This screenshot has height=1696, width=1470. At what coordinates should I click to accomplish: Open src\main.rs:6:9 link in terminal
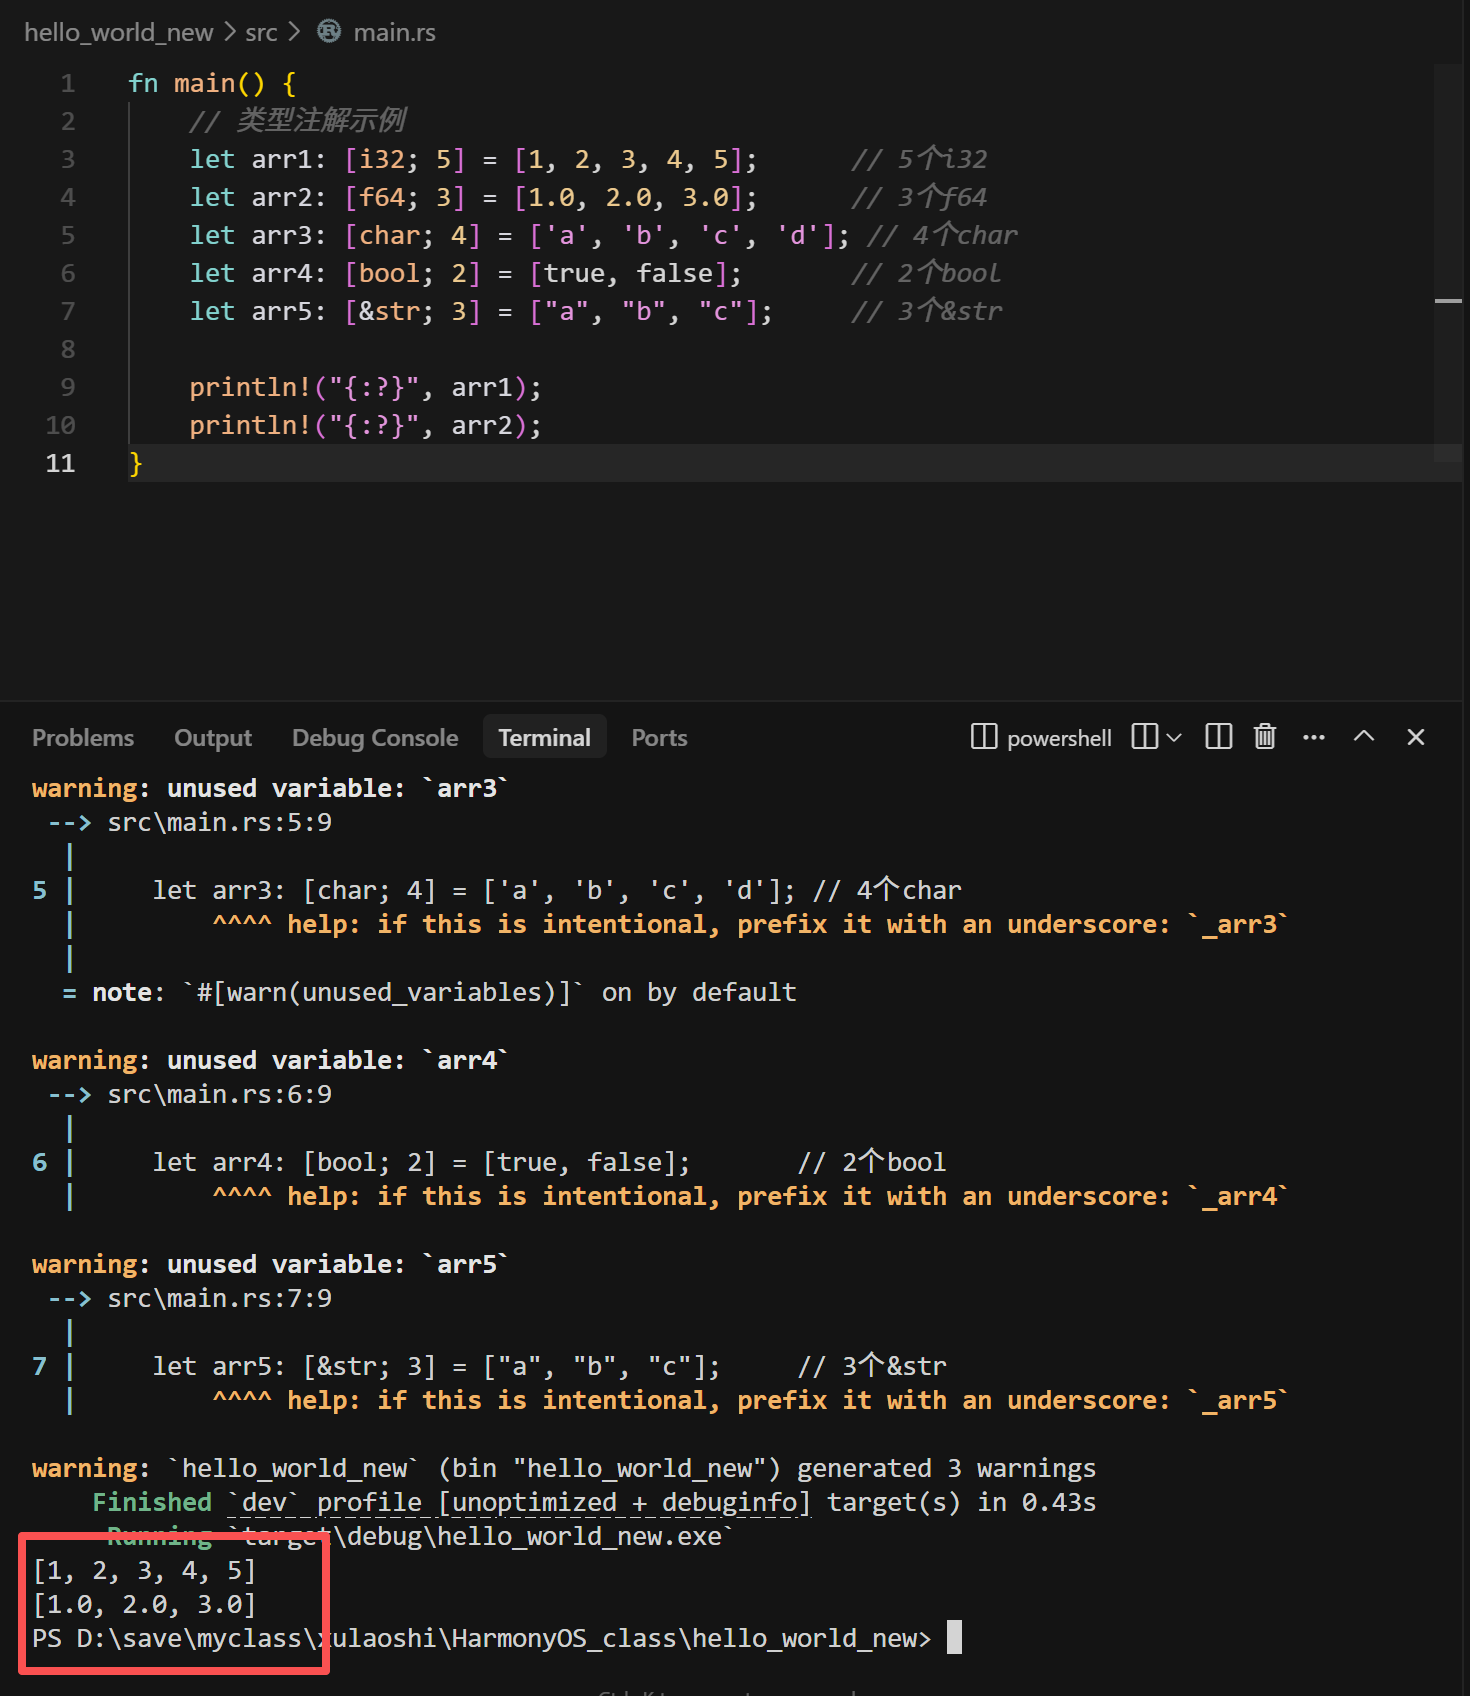(x=219, y=1094)
